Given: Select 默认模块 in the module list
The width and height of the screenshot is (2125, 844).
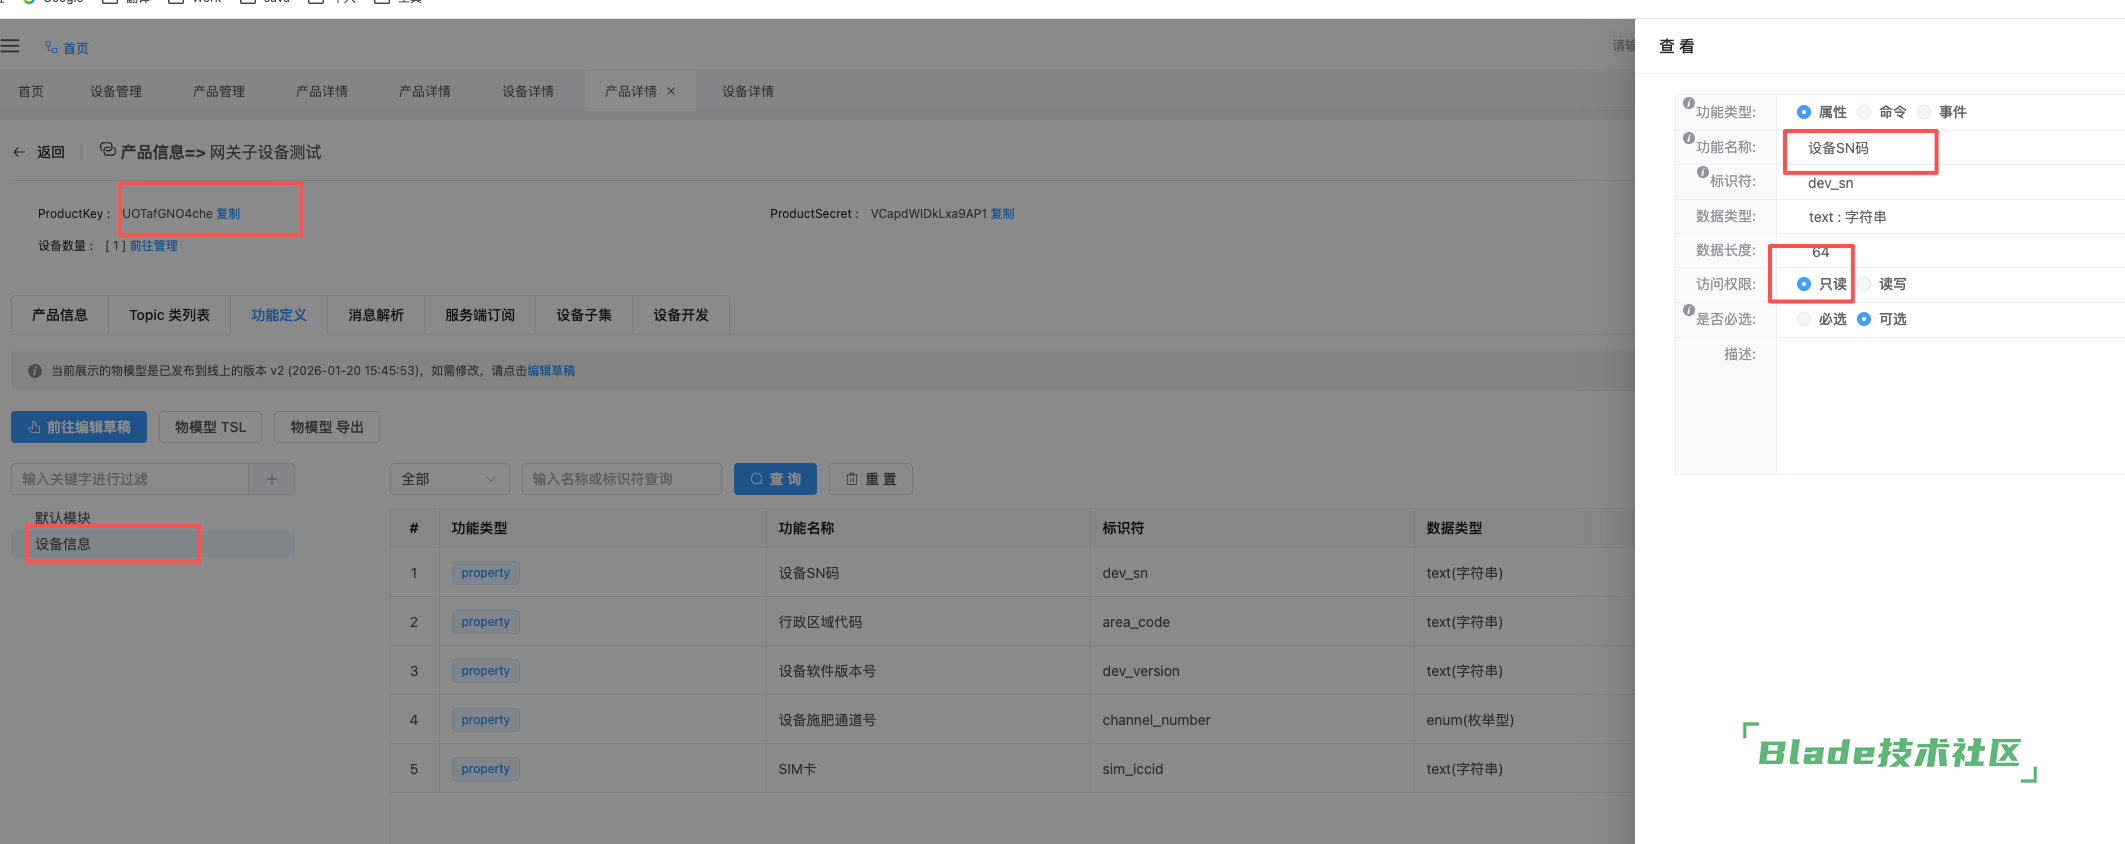Looking at the screenshot, I should [x=63, y=517].
